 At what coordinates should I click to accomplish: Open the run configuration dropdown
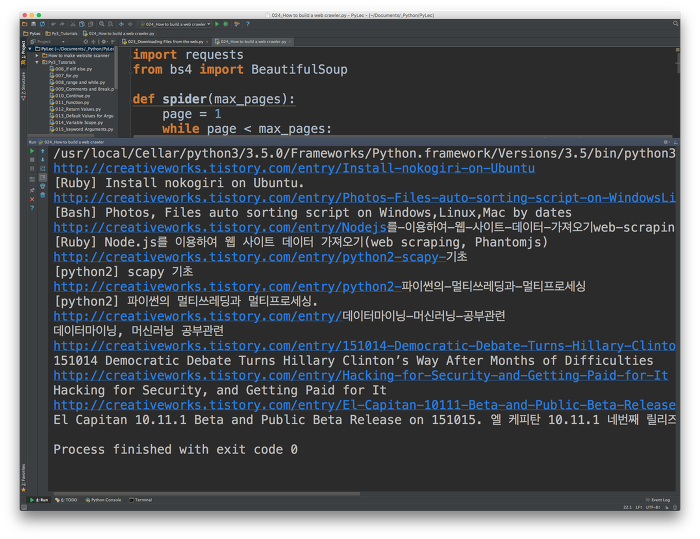tap(175, 24)
